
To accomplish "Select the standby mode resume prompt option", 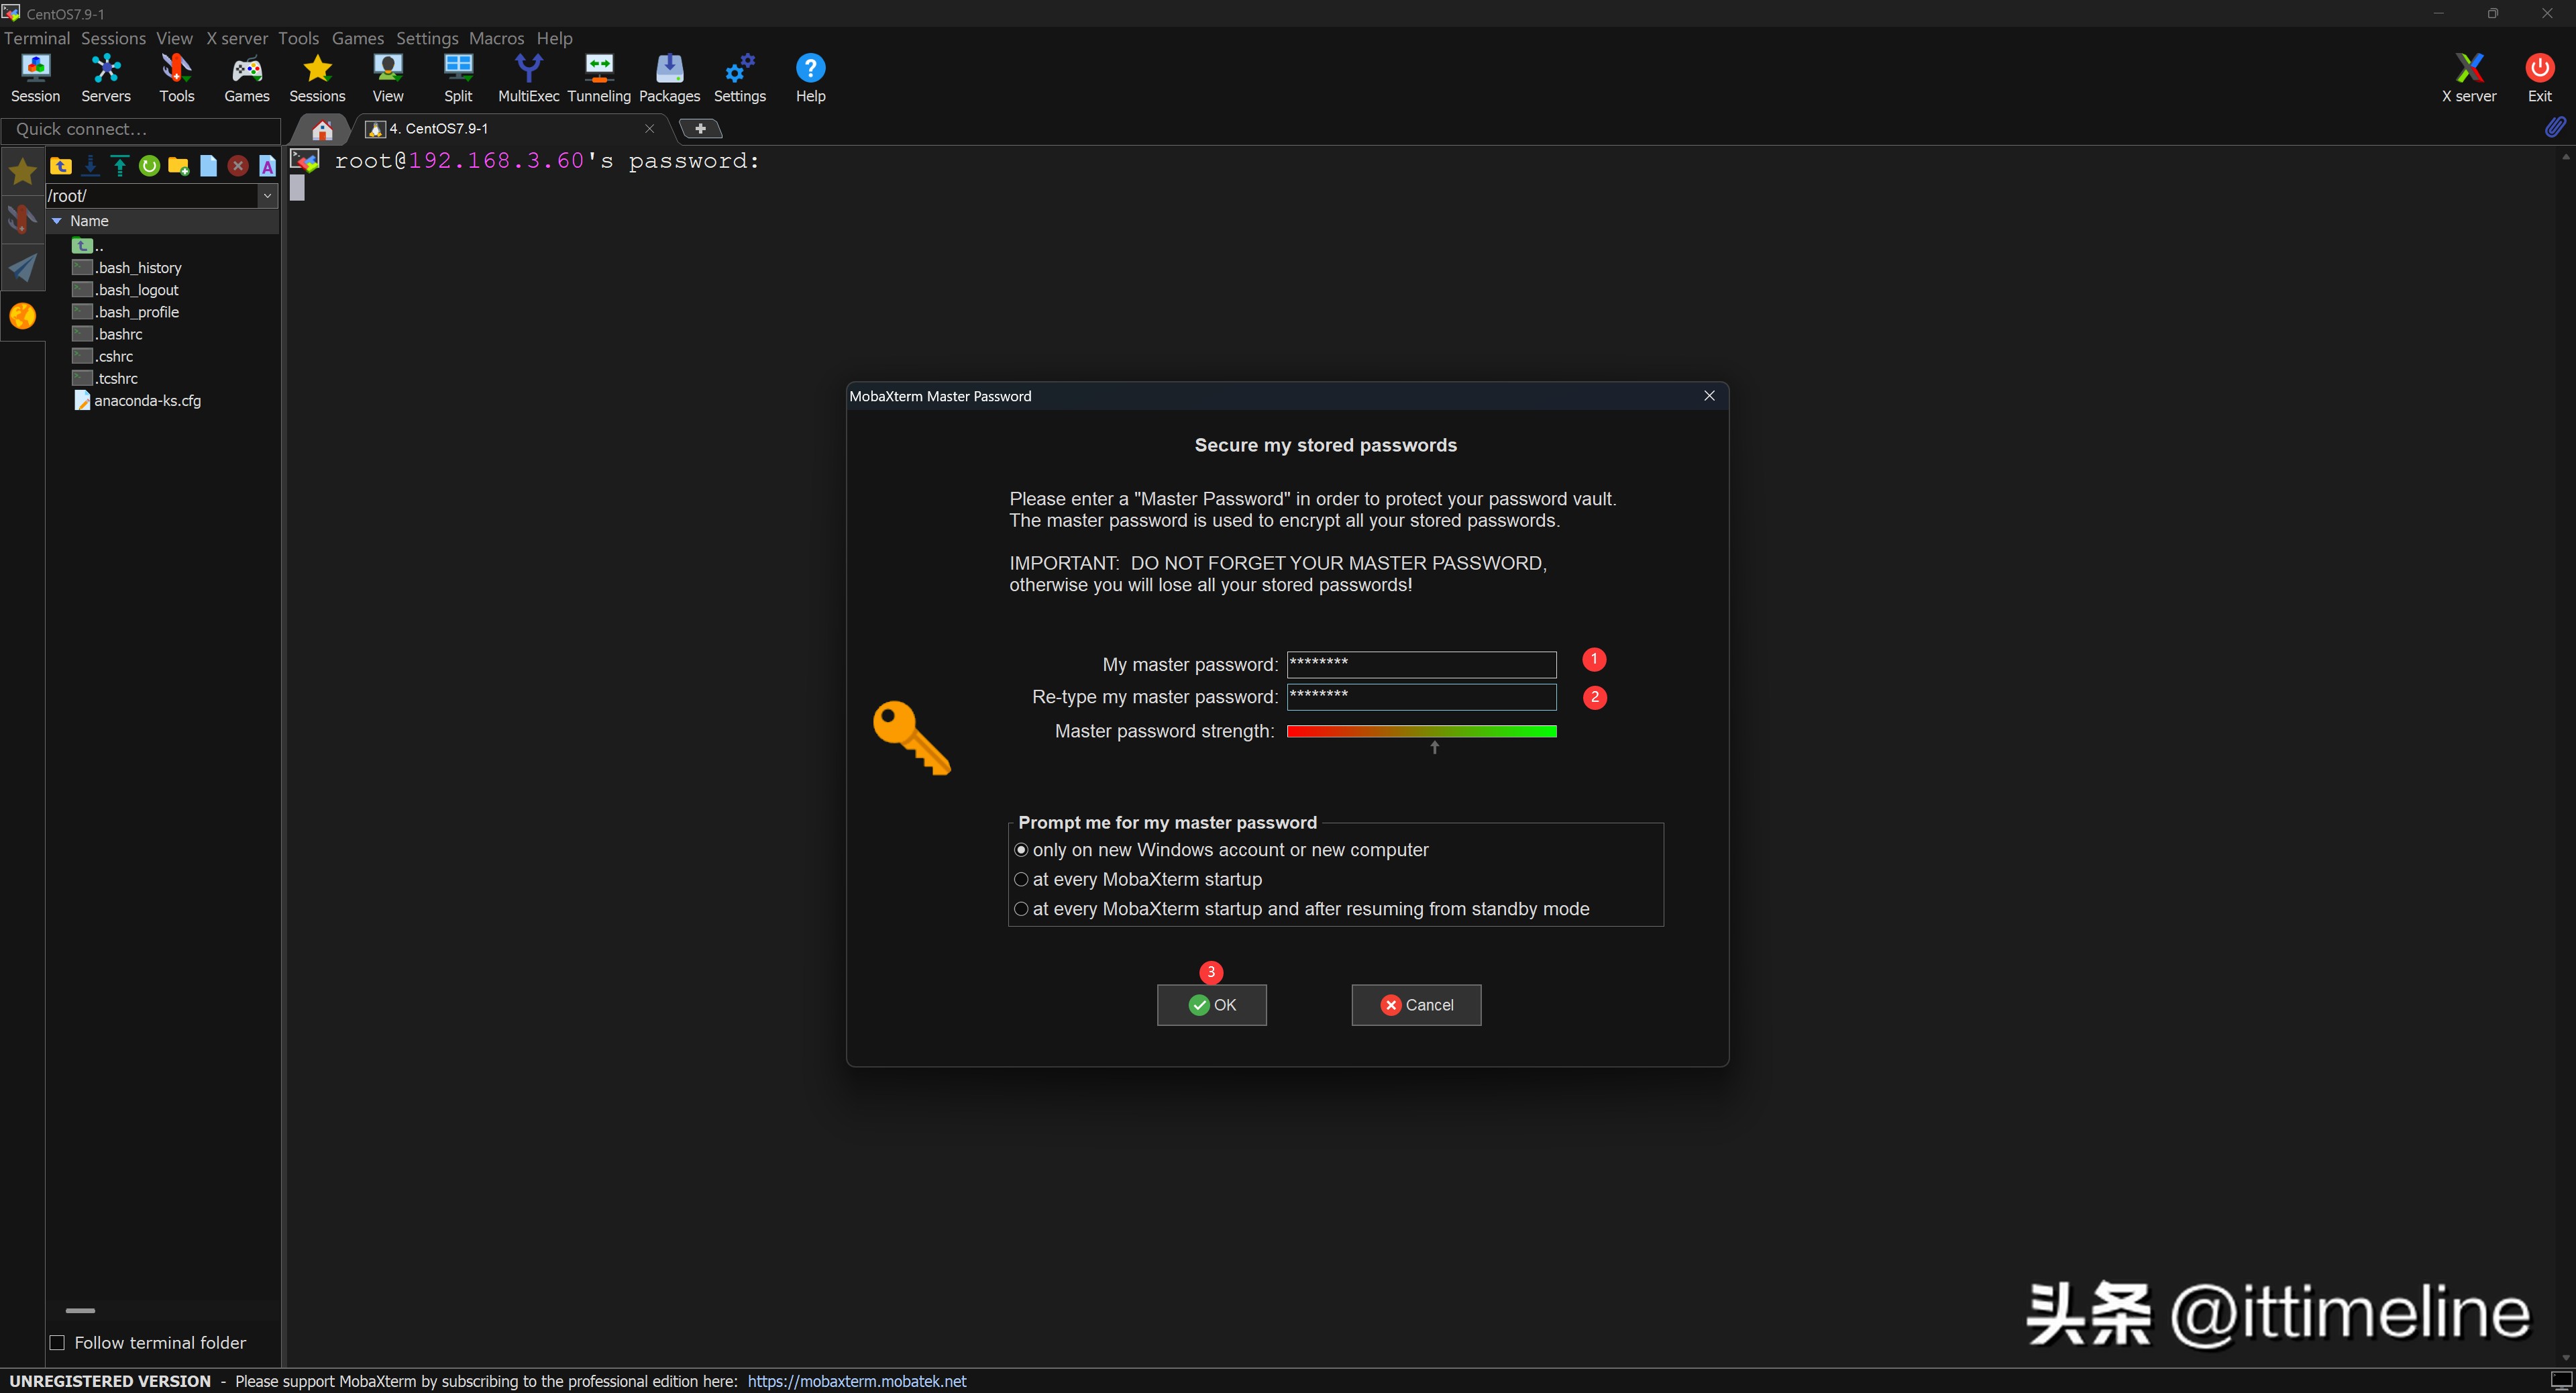I will 1021,909.
